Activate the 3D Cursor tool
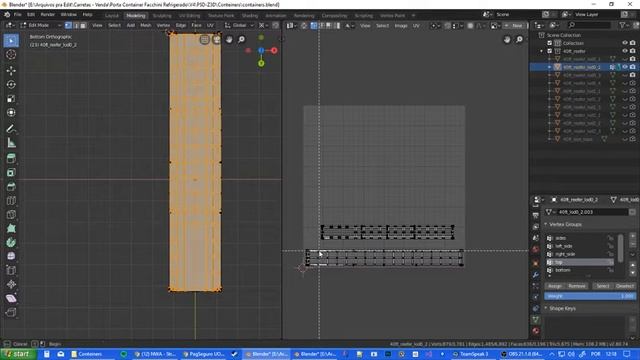 point(11,55)
